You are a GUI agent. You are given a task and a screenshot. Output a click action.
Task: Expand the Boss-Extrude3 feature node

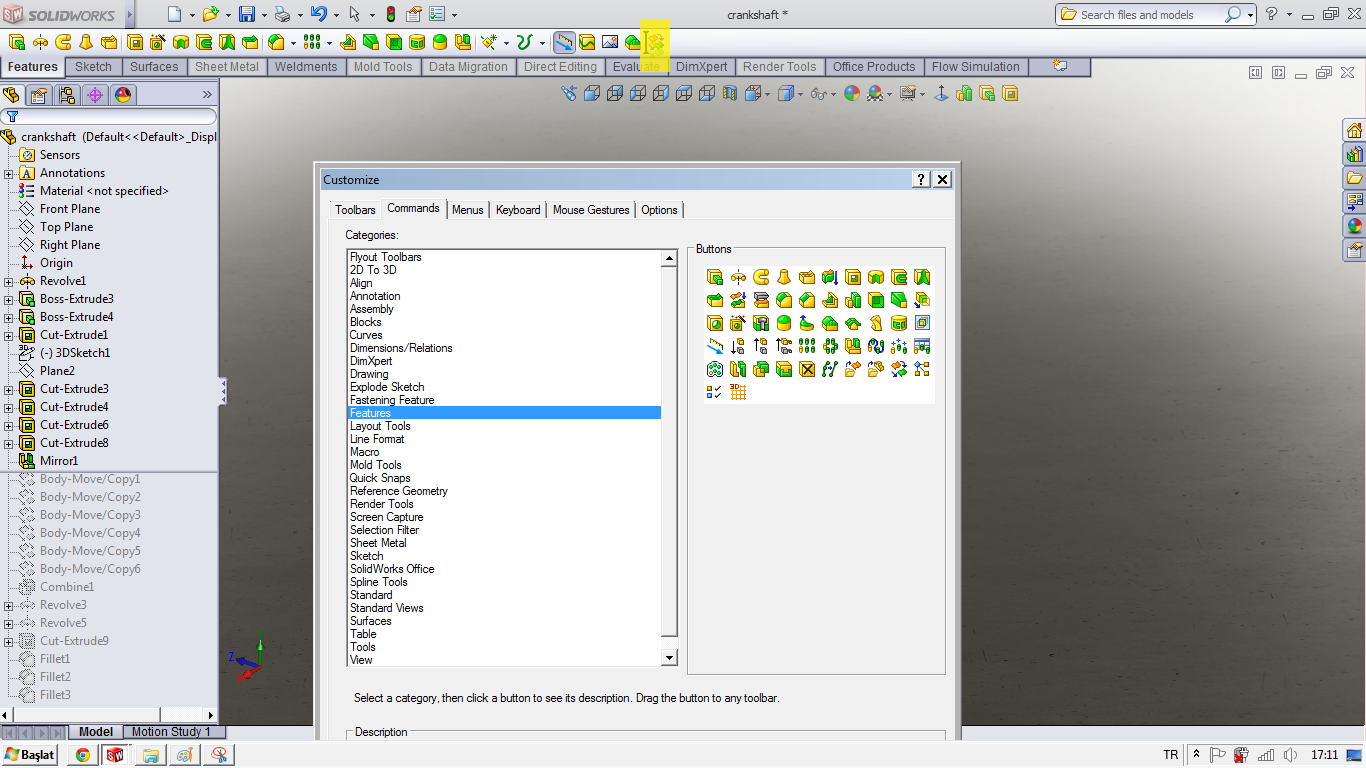pos(9,299)
